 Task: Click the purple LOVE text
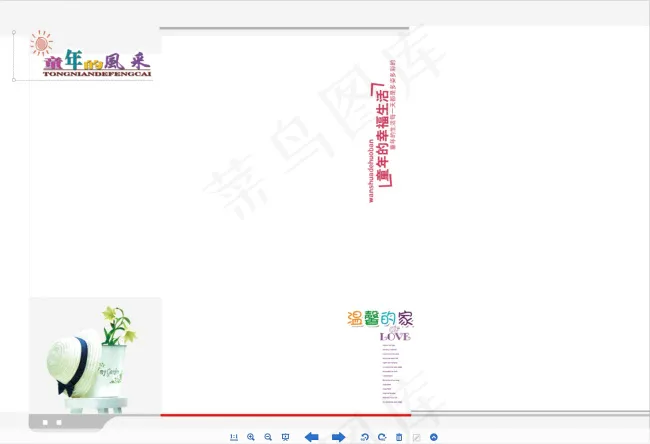point(395,336)
